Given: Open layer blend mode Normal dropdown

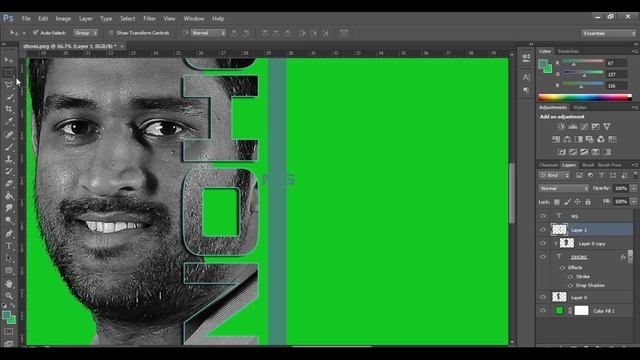Looking at the screenshot, I should point(564,188).
